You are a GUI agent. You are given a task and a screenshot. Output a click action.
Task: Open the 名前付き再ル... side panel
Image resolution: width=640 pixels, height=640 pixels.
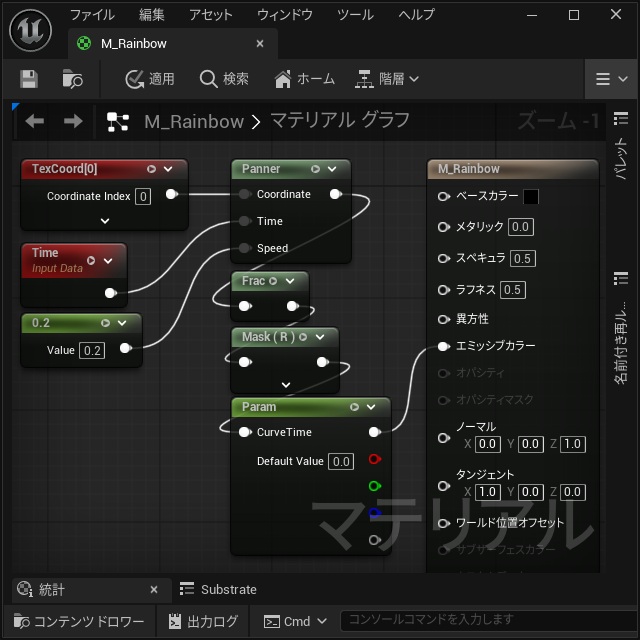pos(621,328)
